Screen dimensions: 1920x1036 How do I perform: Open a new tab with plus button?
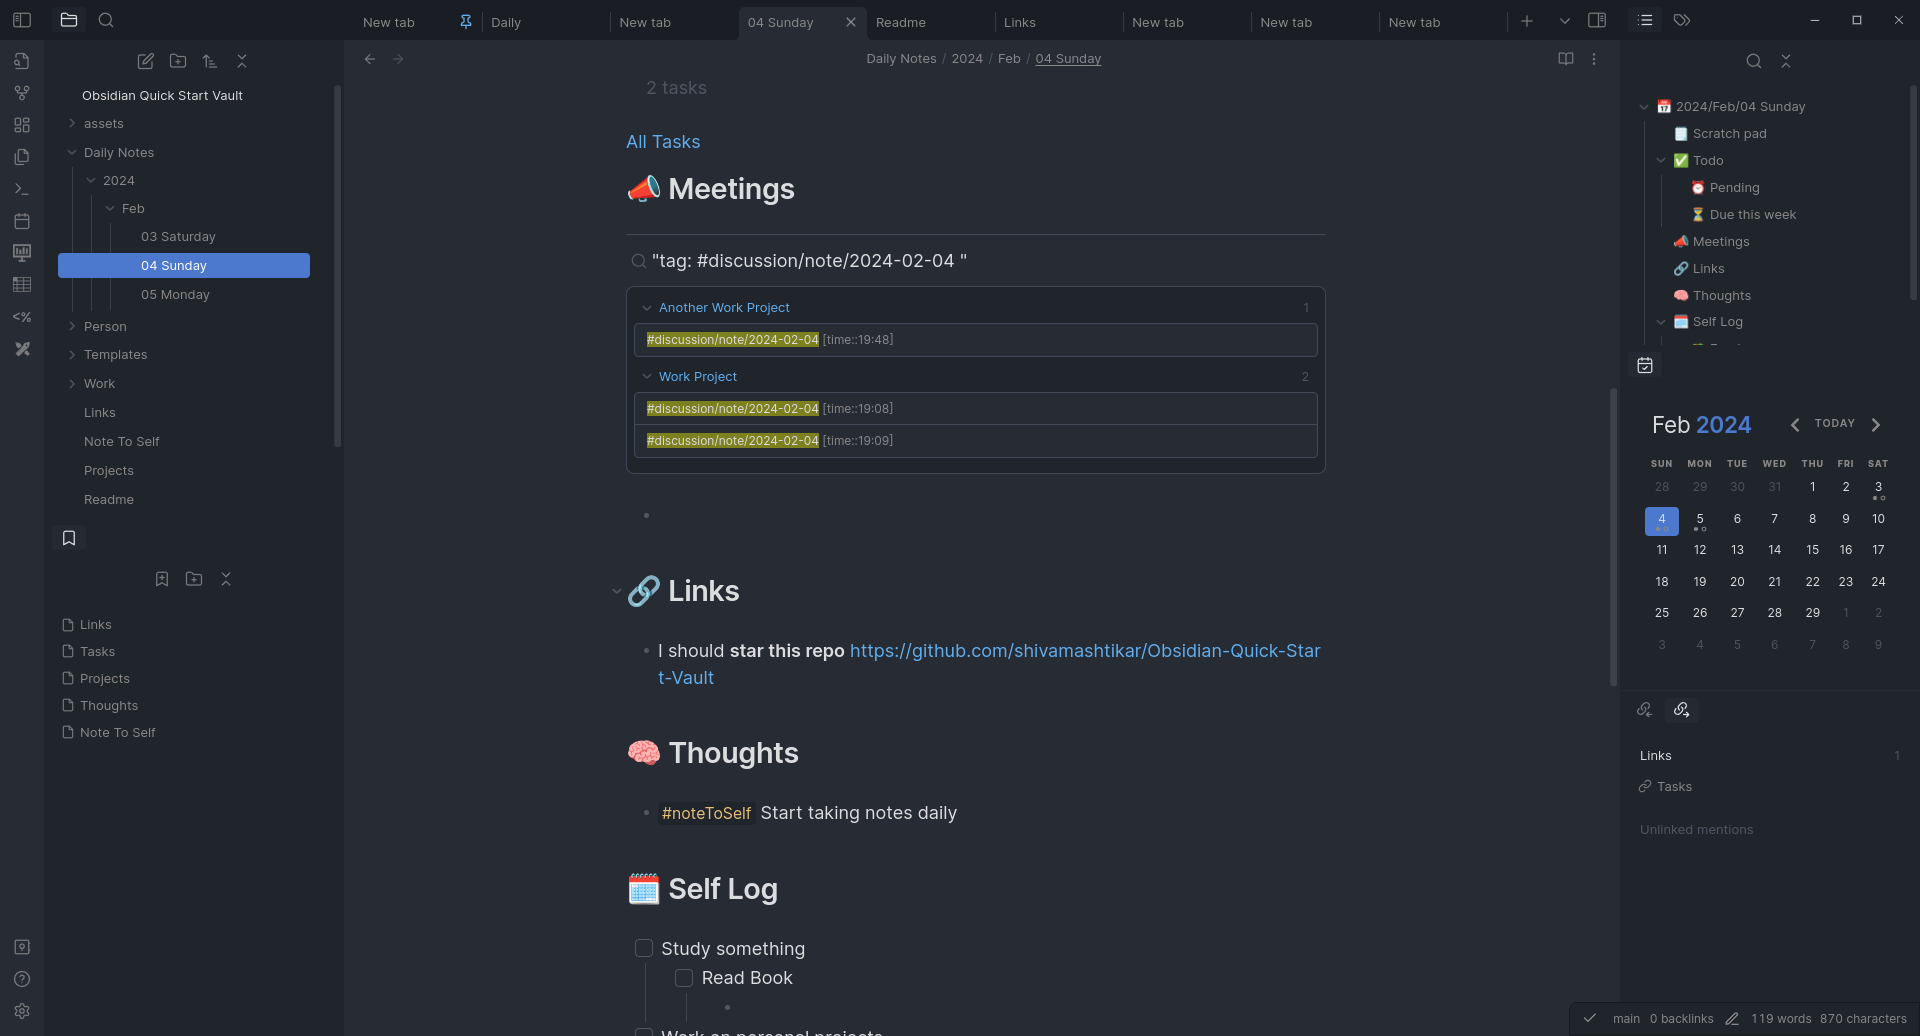click(x=1527, y=20)
